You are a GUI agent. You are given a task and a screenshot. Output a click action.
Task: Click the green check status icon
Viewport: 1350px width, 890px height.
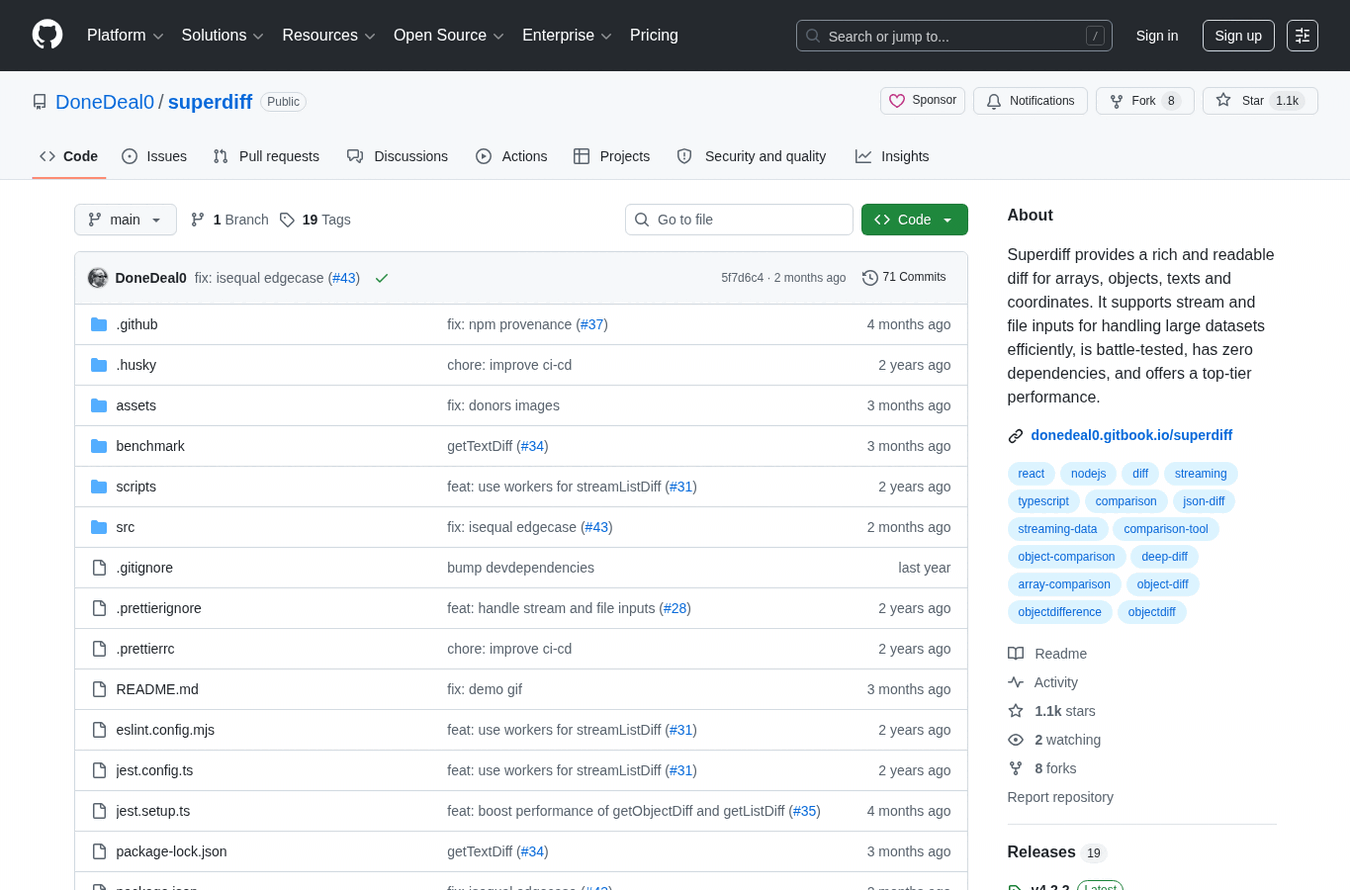click(381, 278)
